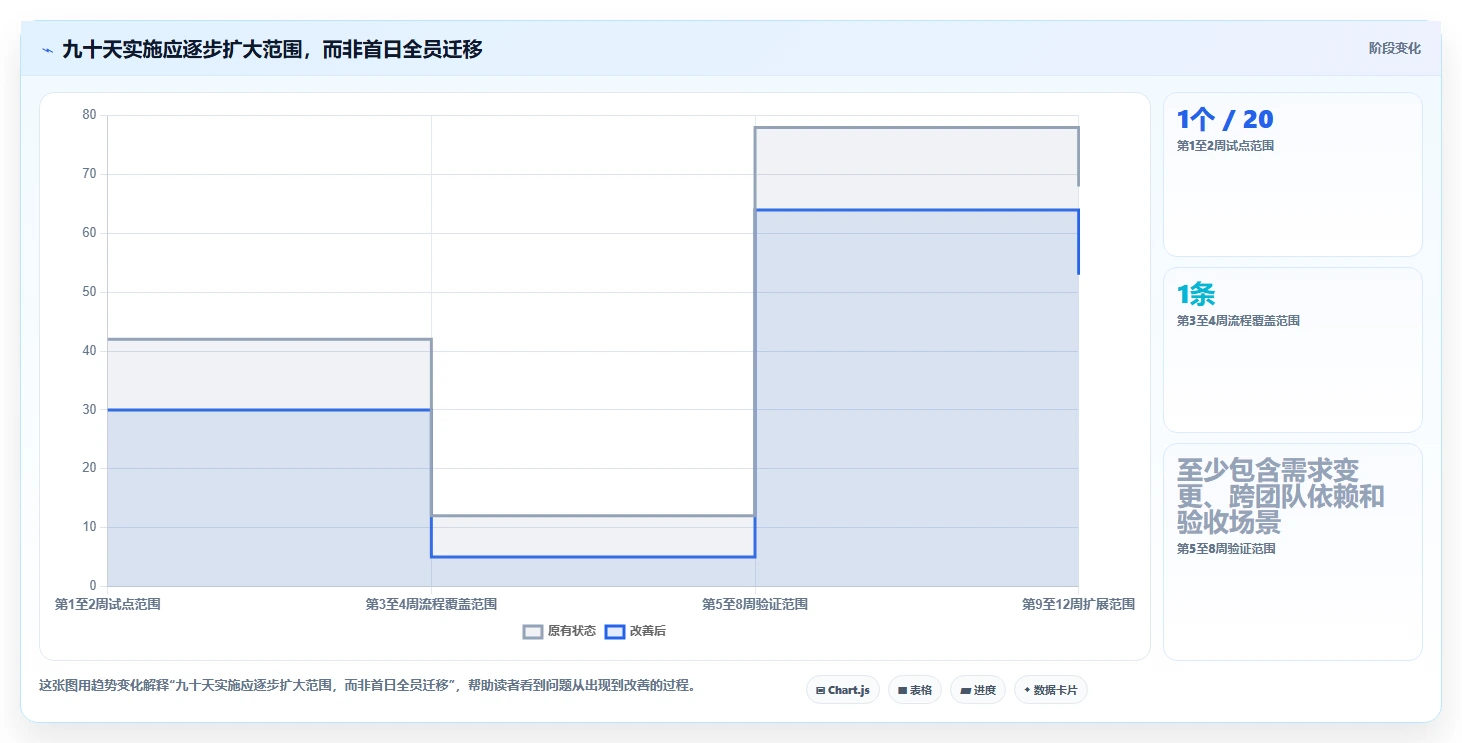Click the grey 原有状态 step line at 12
1462x743 pixels.
click(593, 516)
